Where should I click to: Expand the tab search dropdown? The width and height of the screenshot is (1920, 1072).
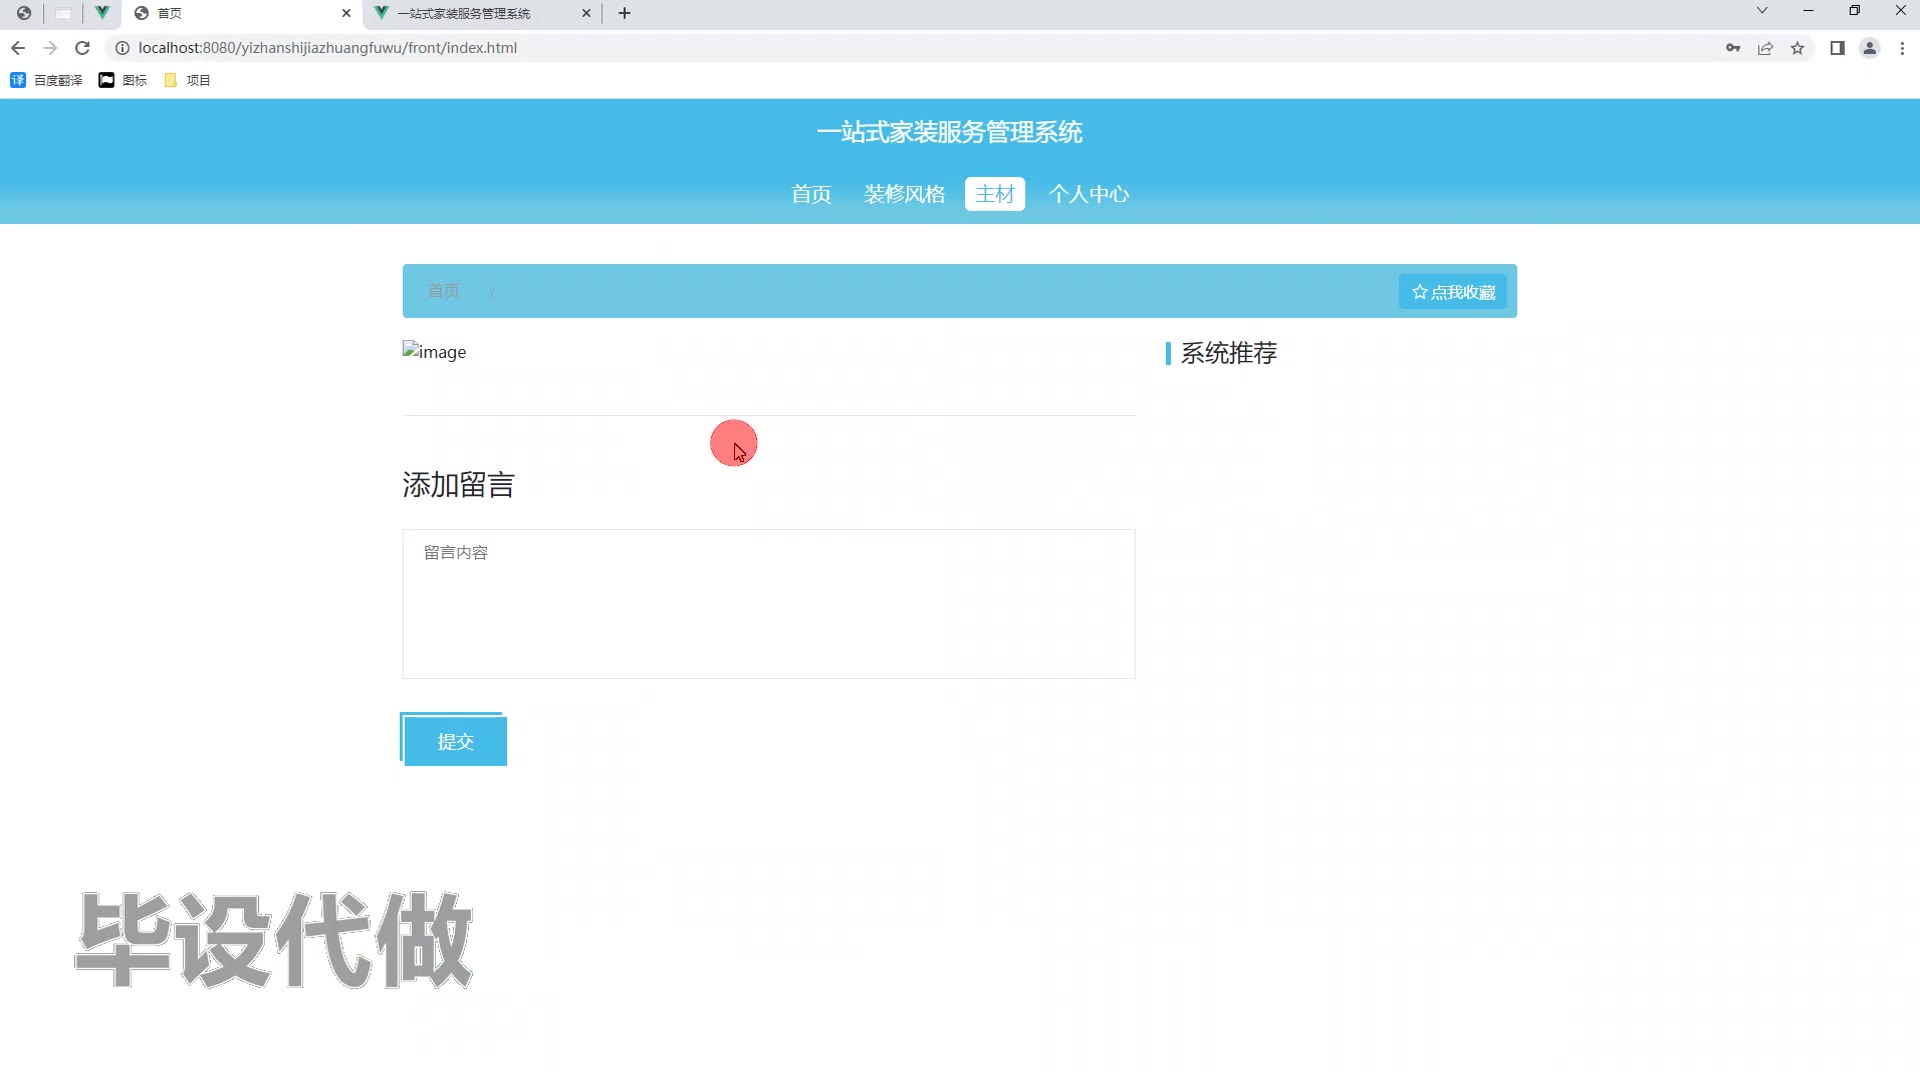point(1762,11)
